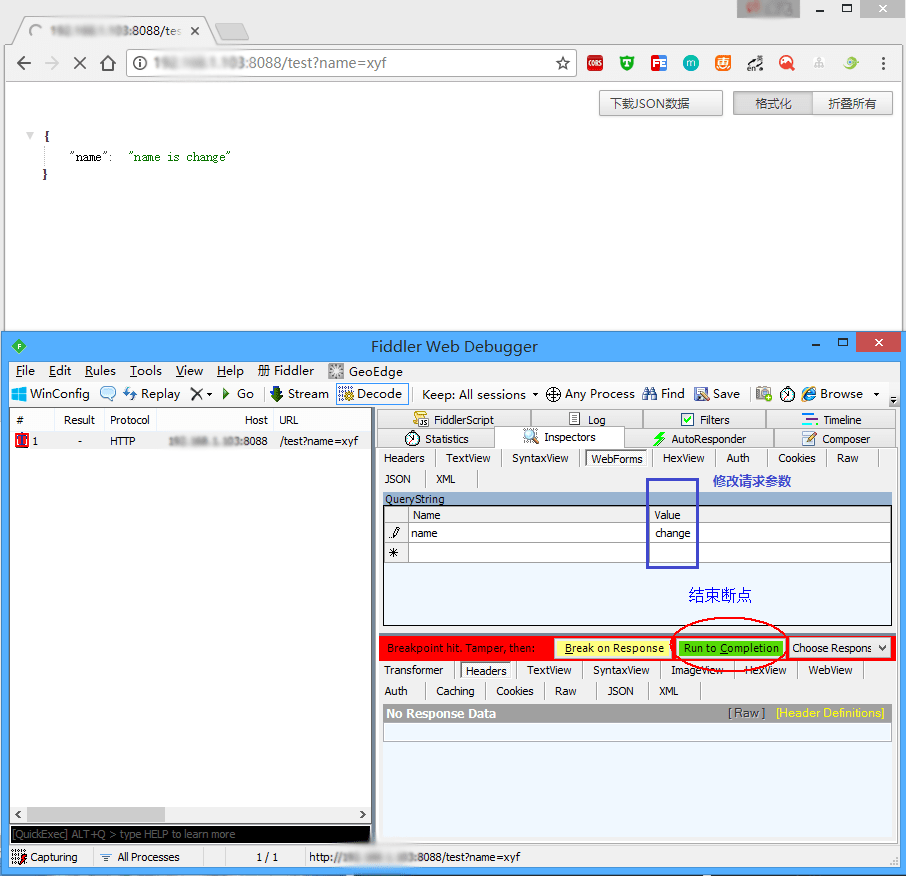Click the QuickExec command box
The height and width of the screenshot is (876, 906).
(x=190, y=834)
